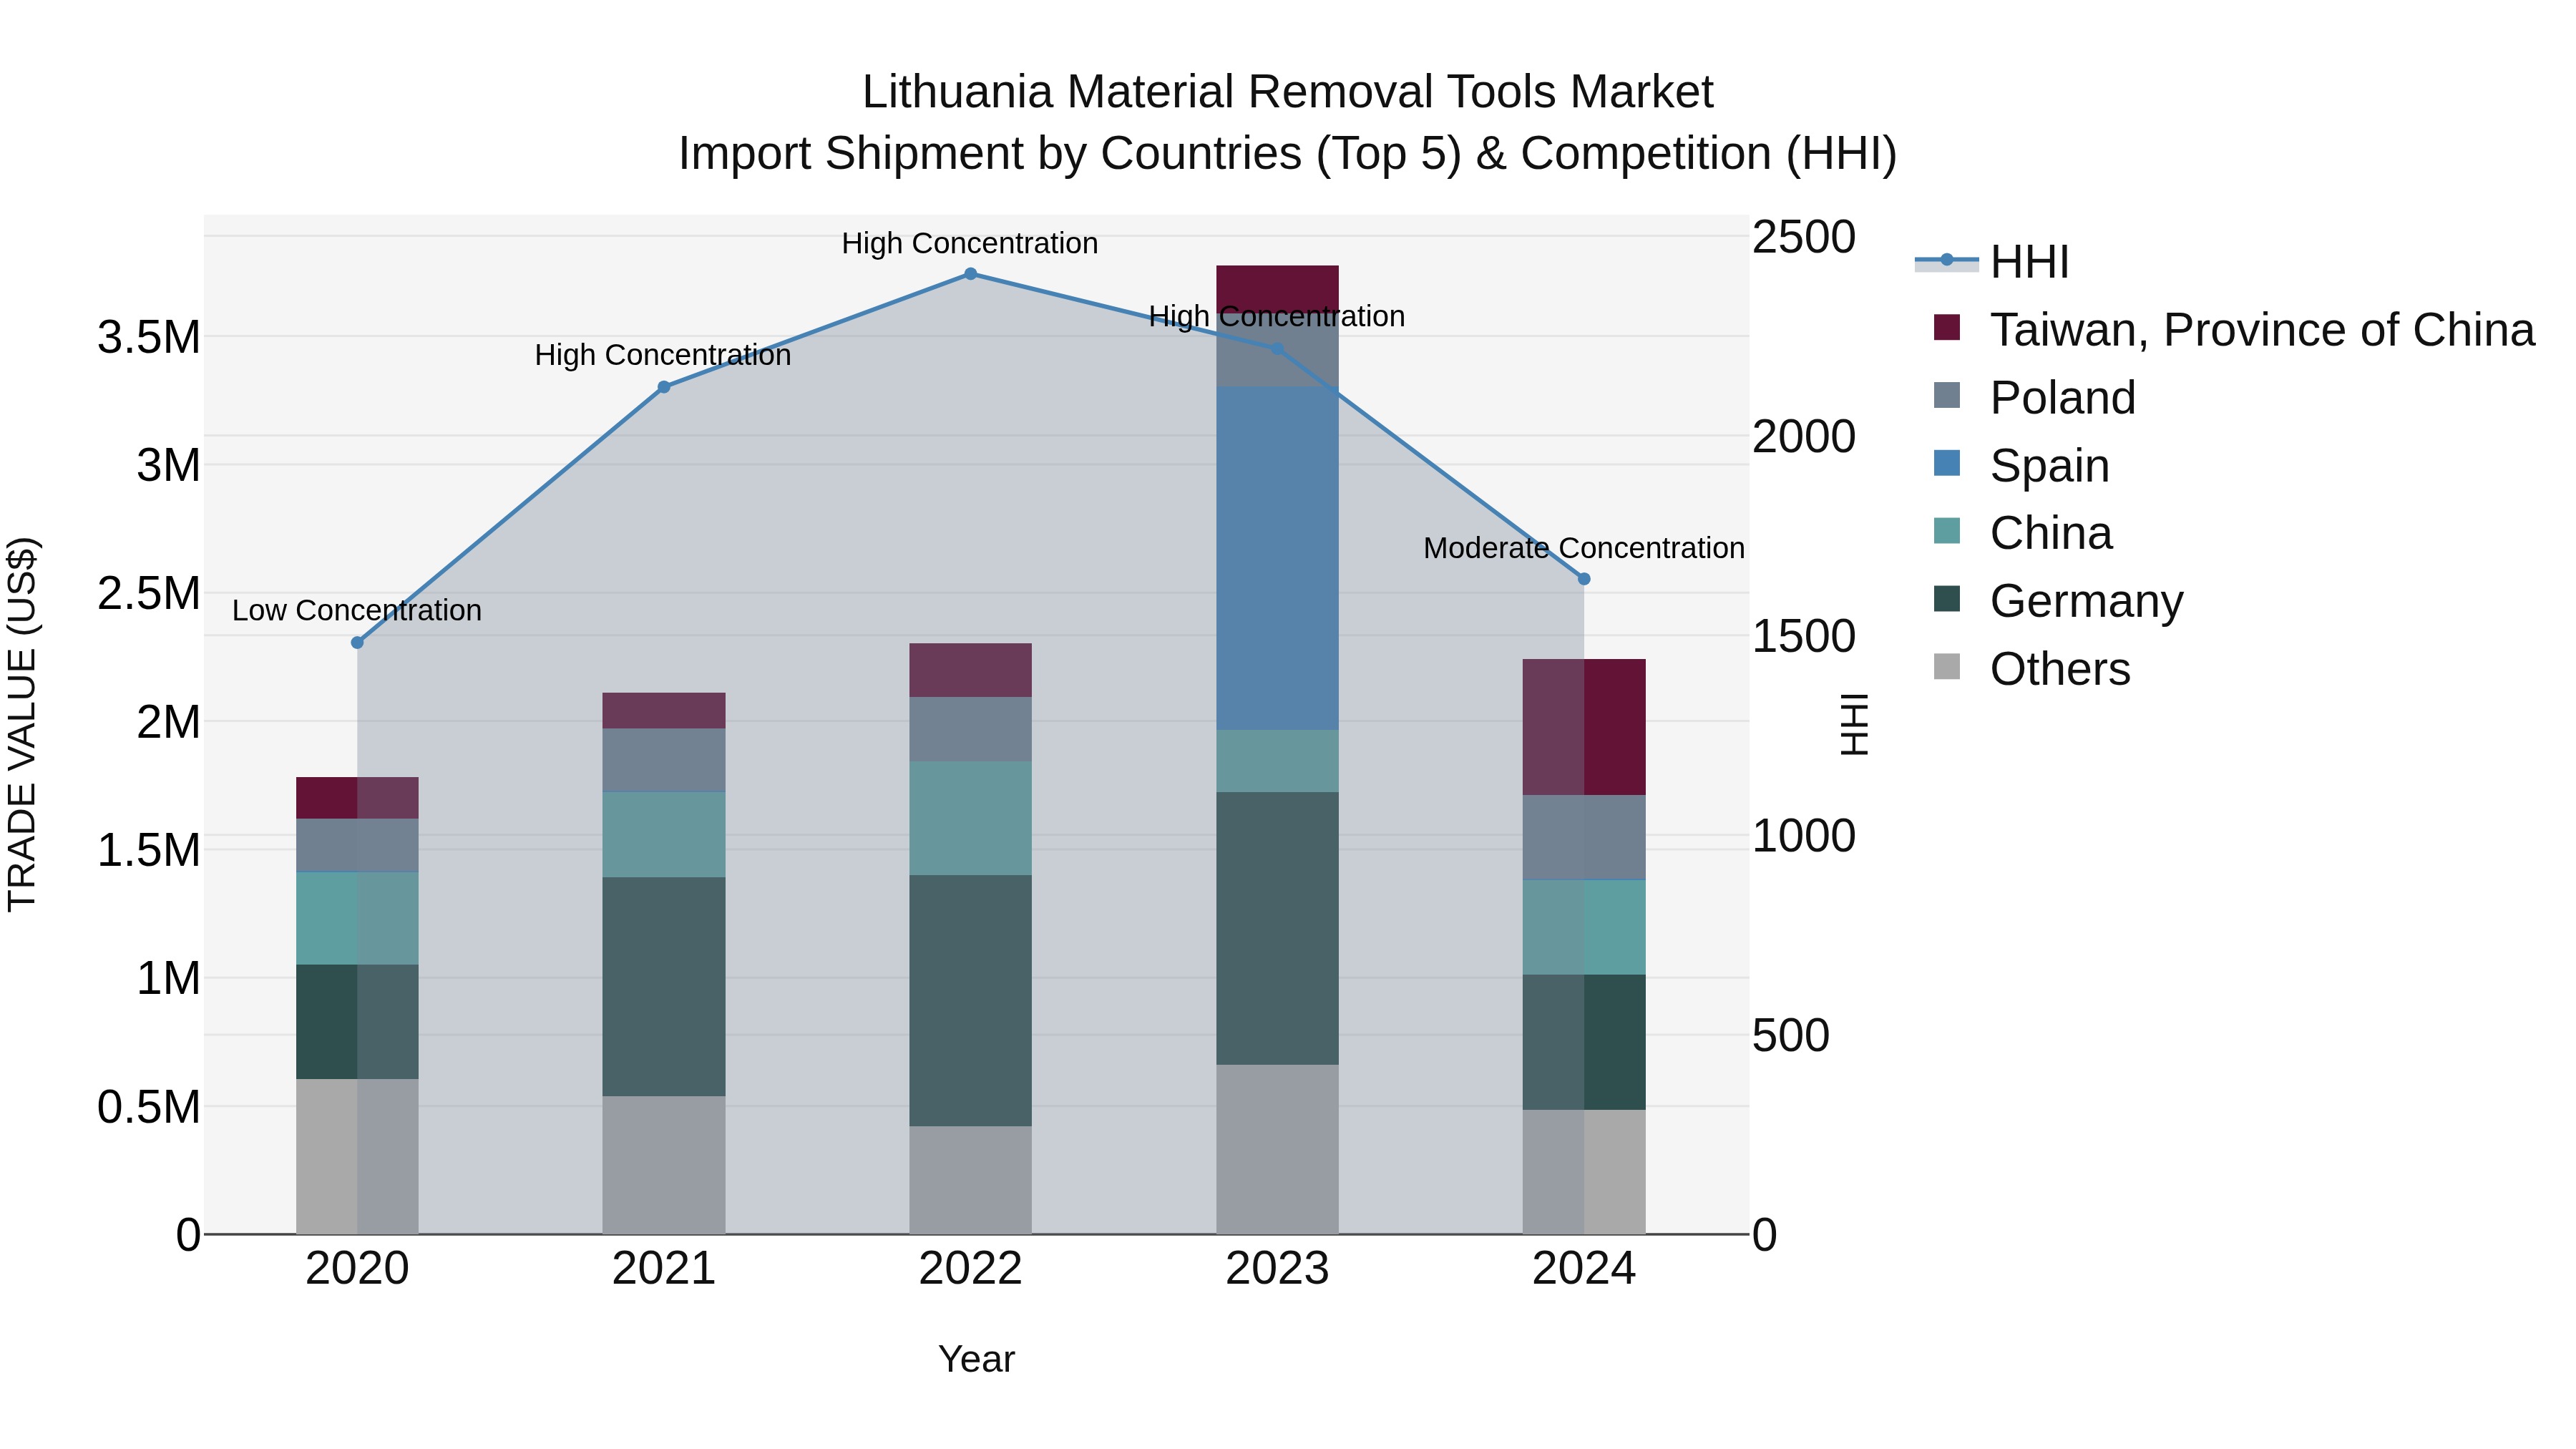Click High Concentration label above 2021
The width and height of the screenshot is (2576, 1449).
point(663,355)
